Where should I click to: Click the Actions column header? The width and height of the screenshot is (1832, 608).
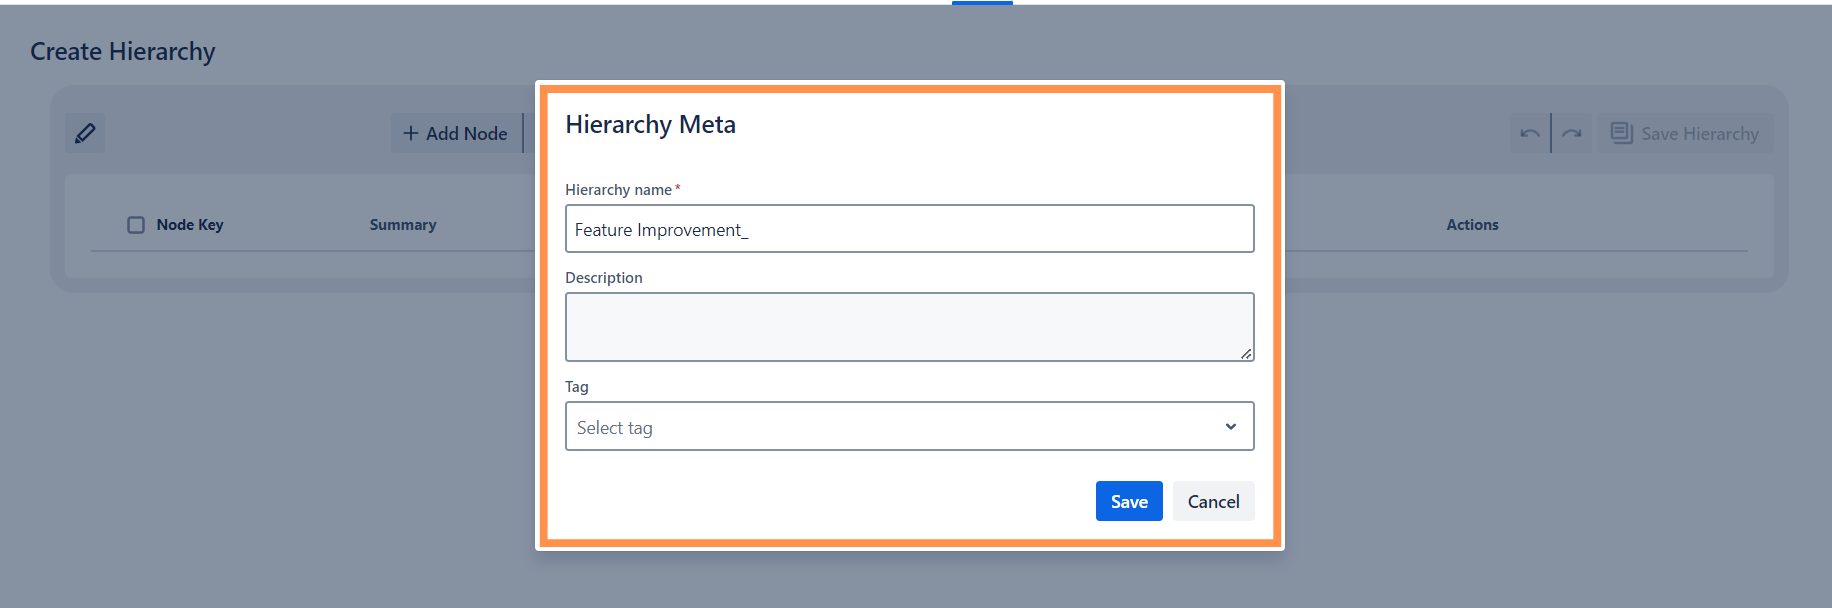(x=1472, y=225)
